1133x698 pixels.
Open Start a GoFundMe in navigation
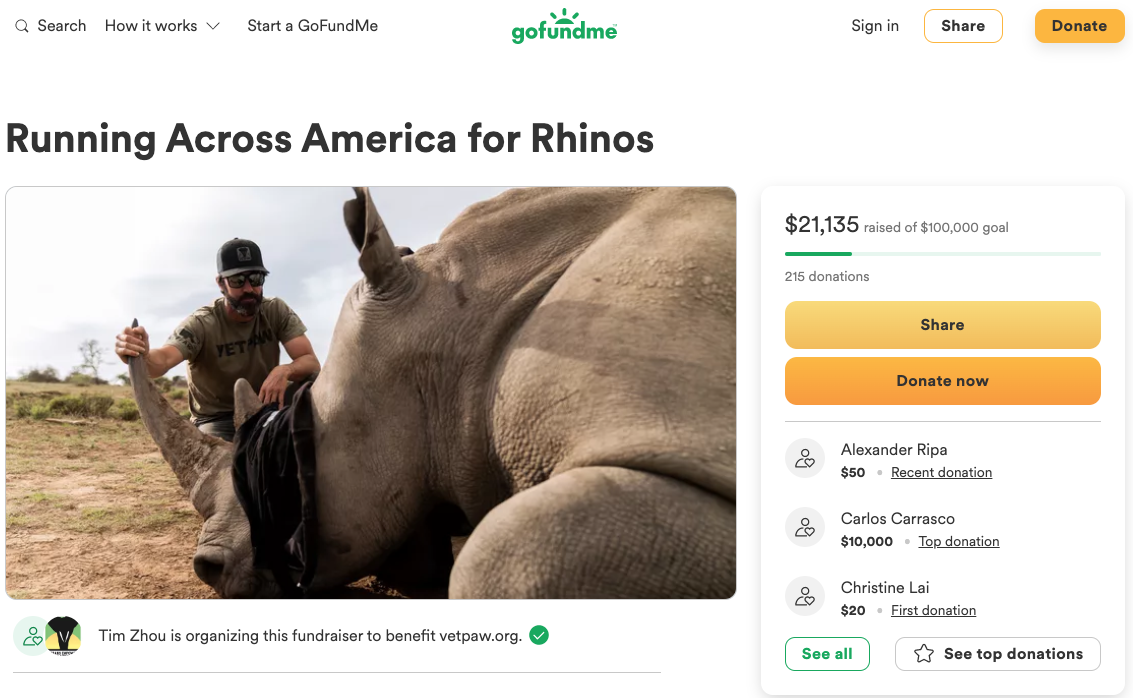pyautogui.click(x=312, y=26)
